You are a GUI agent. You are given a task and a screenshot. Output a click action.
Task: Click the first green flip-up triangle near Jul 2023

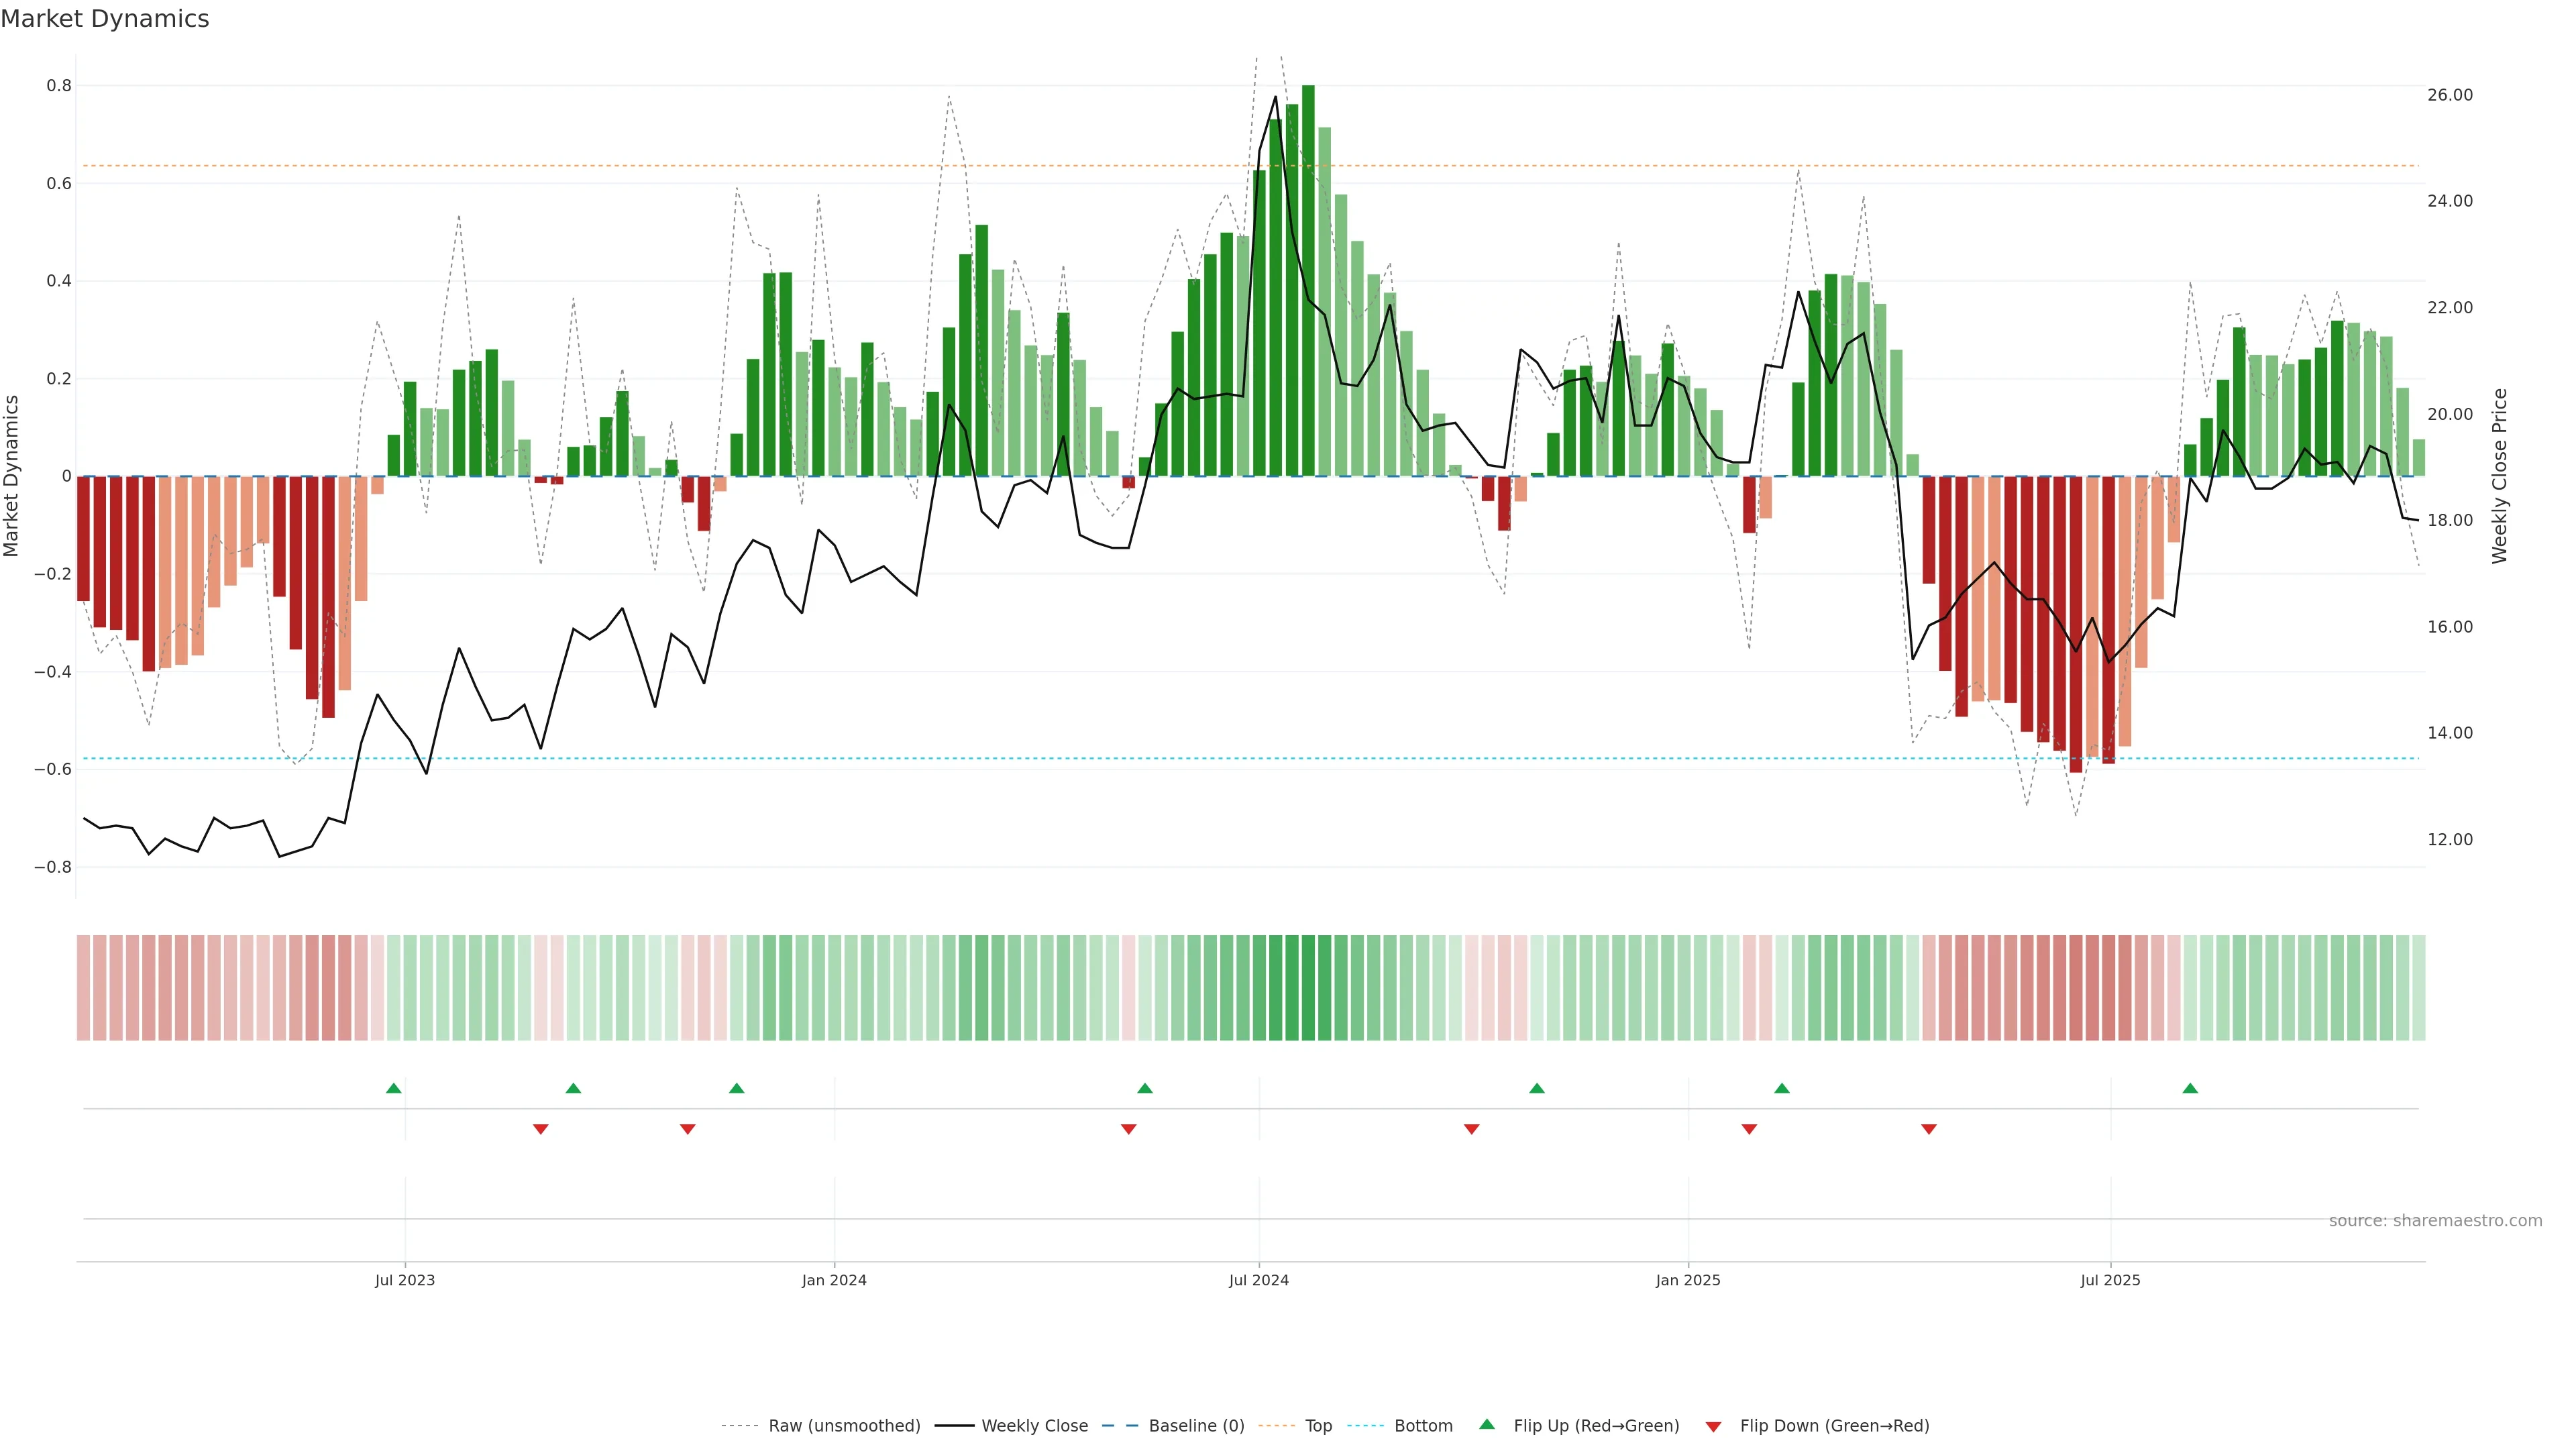pos(393,1088)
